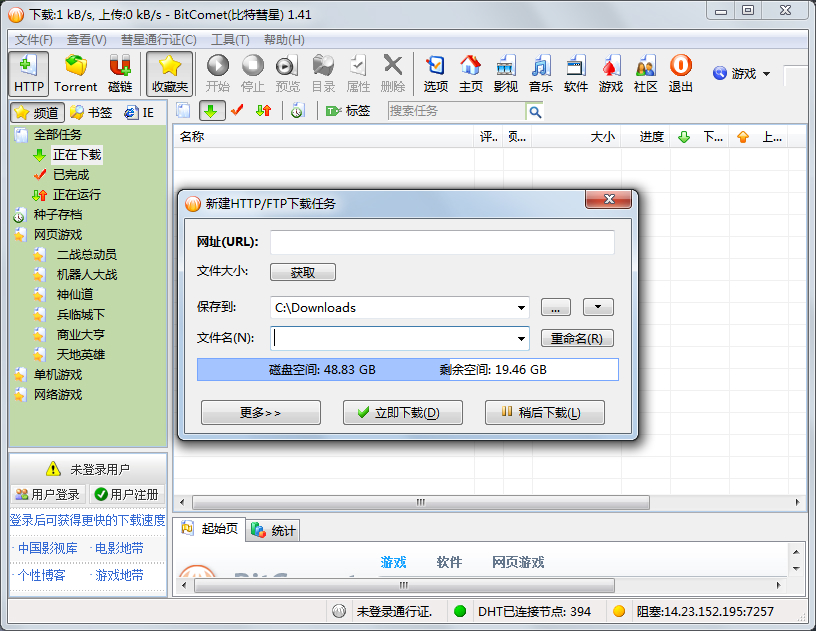
Task: Select 已完成 in the sidebar tree
Action: click(x=71, y=175)
